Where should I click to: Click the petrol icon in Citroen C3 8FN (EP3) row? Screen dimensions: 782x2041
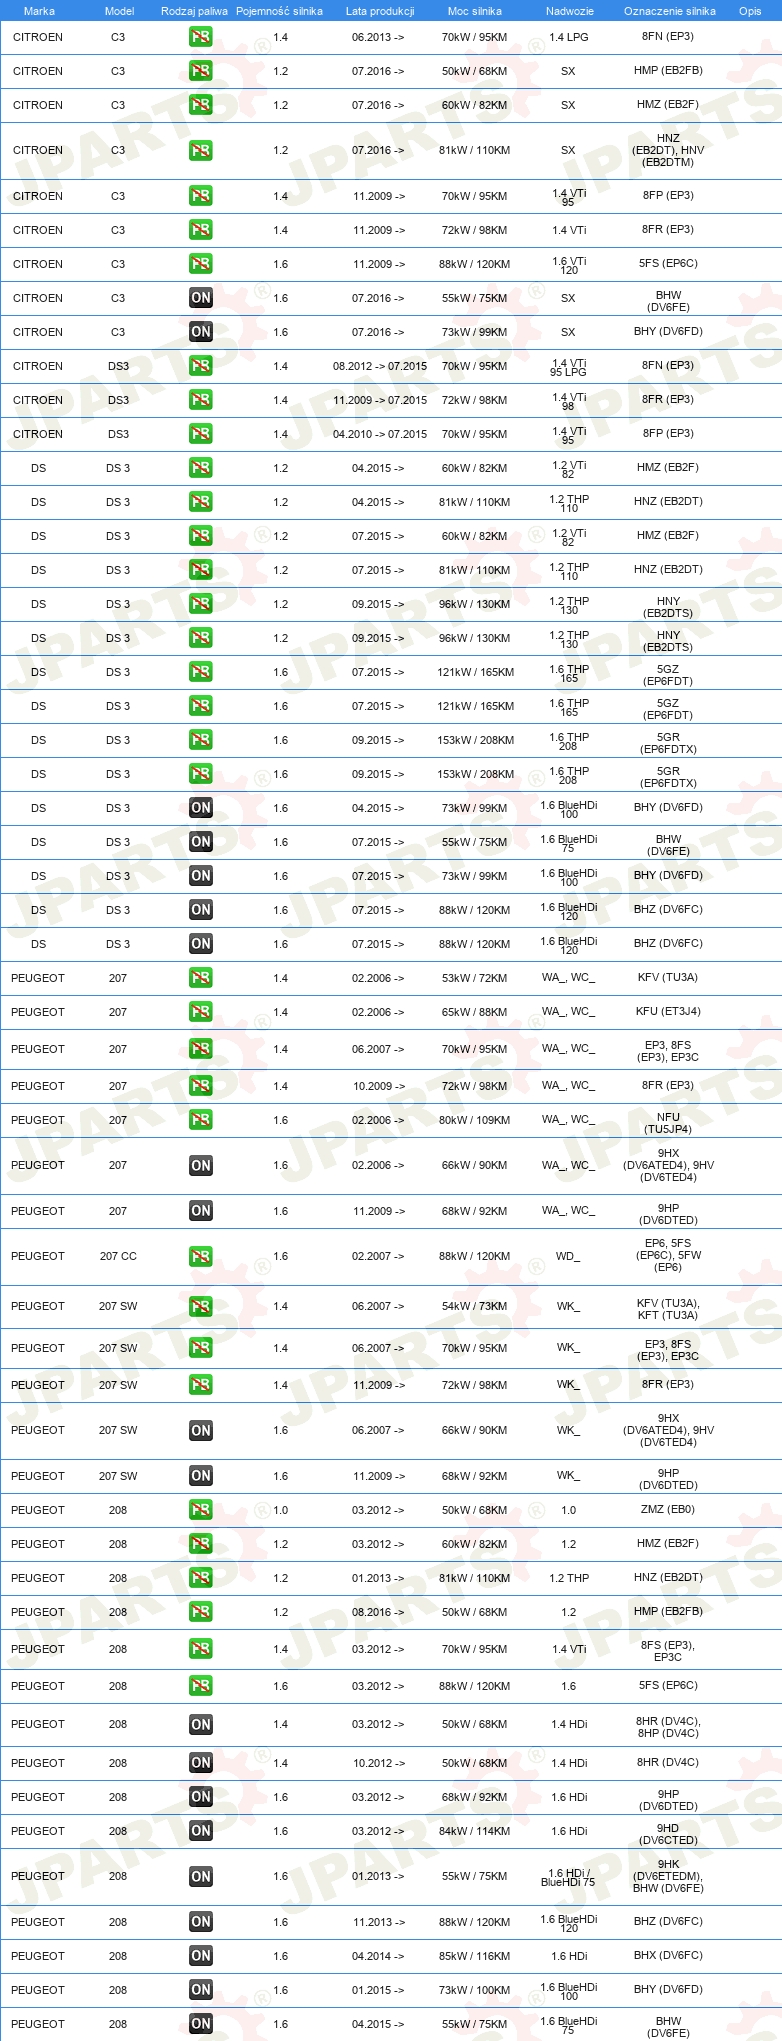click(200, 37)
